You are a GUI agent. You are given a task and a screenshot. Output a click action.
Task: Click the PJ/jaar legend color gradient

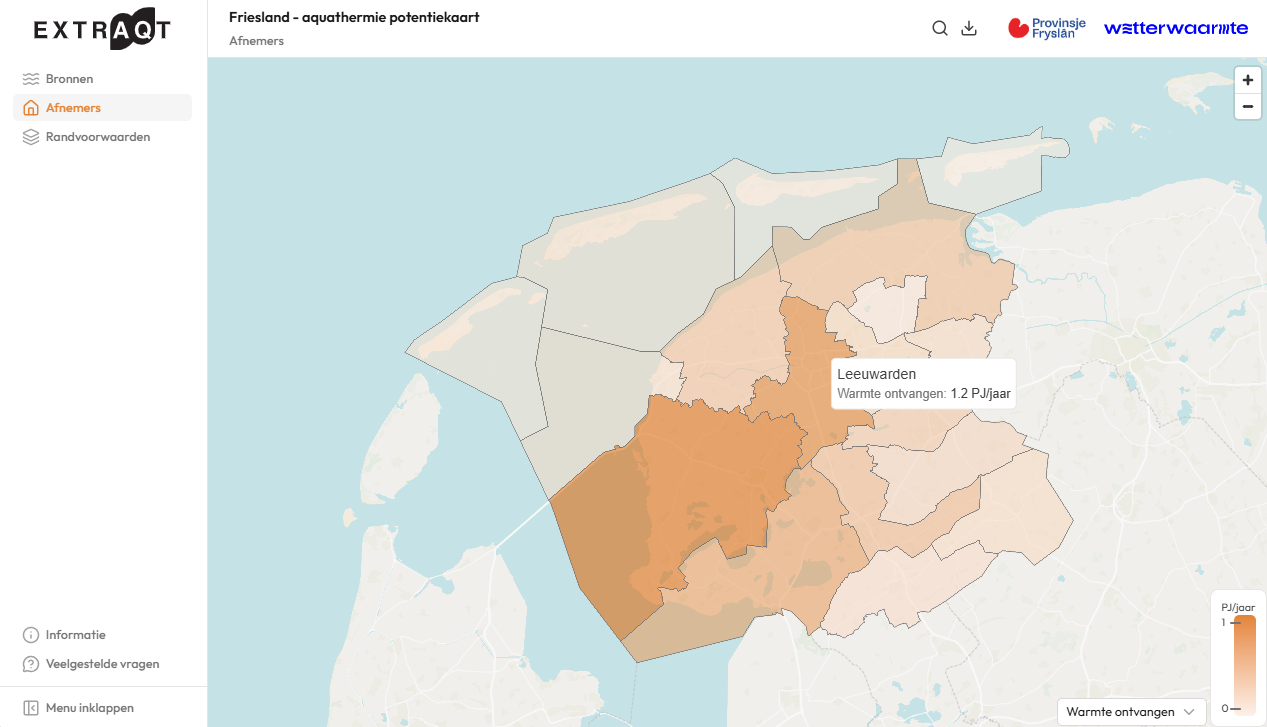[1244, 665]
